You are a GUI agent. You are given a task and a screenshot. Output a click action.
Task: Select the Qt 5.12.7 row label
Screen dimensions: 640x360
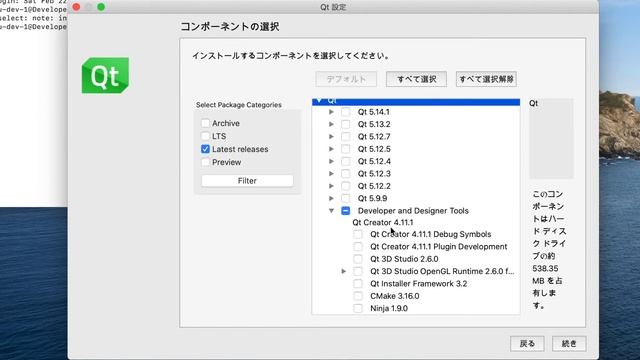(x=374, y=136)
